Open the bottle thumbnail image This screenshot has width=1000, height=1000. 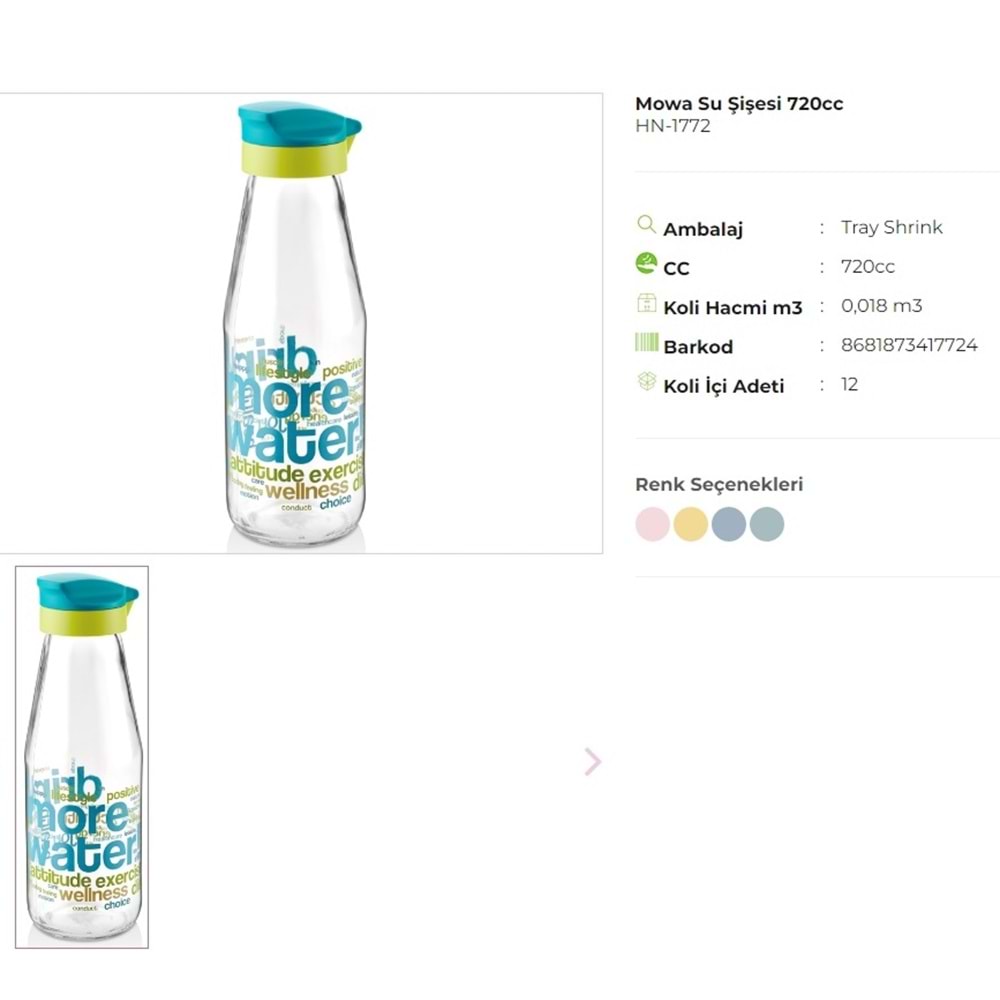tap(82, 757)
